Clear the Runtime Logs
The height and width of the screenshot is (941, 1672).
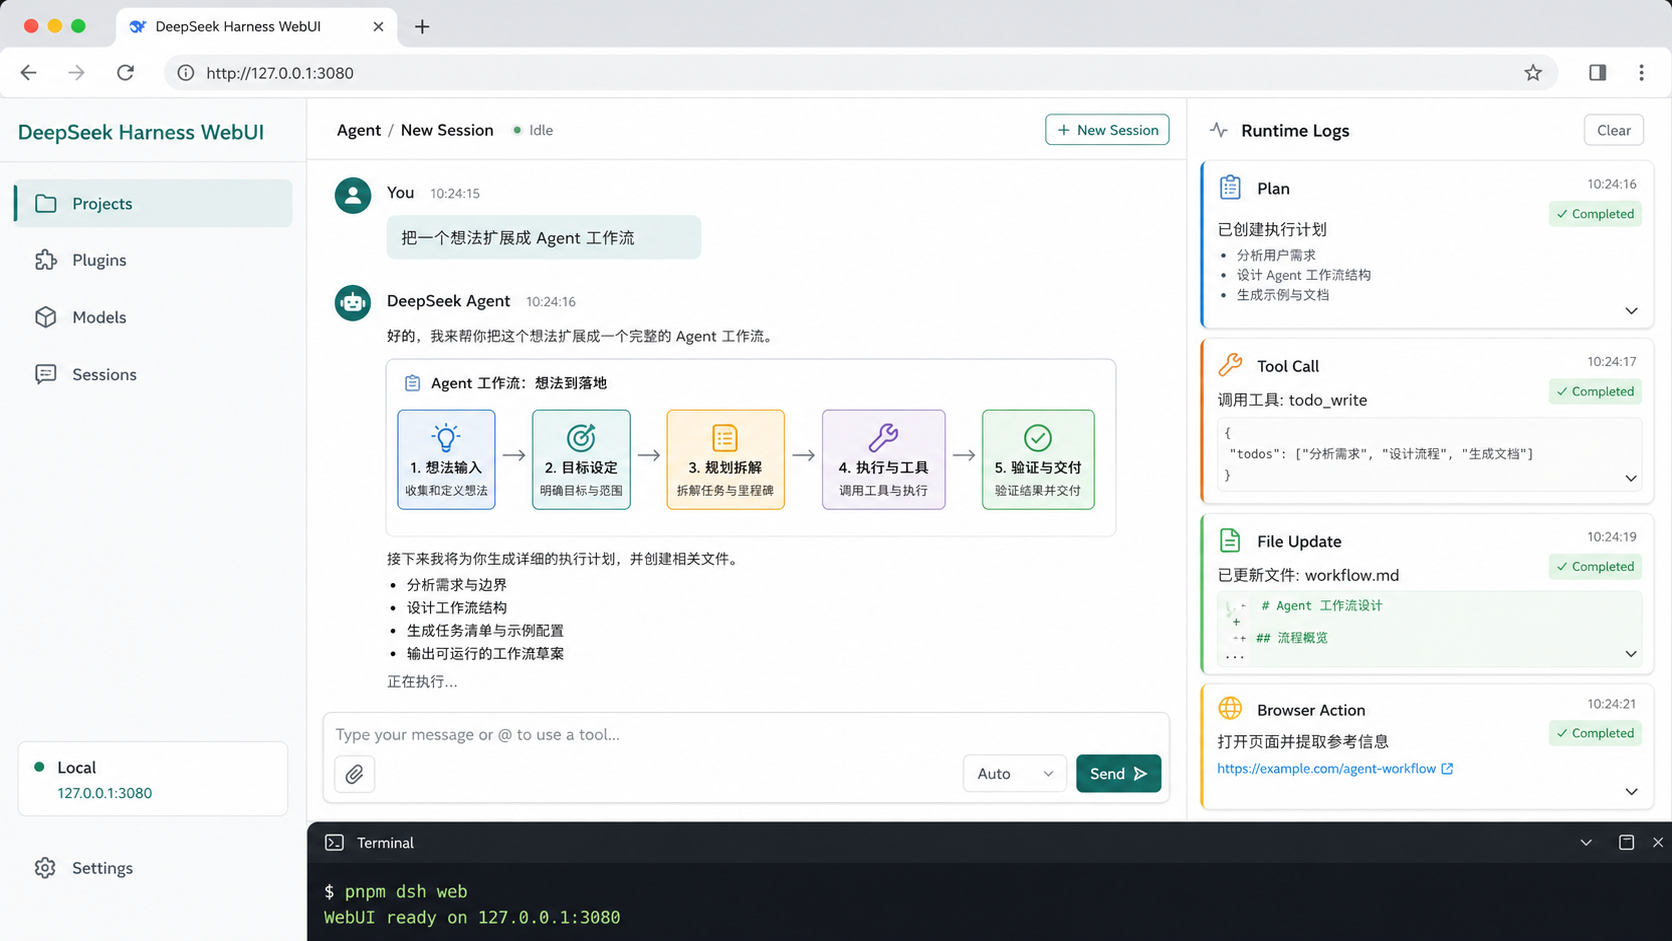pos(1613,130)
